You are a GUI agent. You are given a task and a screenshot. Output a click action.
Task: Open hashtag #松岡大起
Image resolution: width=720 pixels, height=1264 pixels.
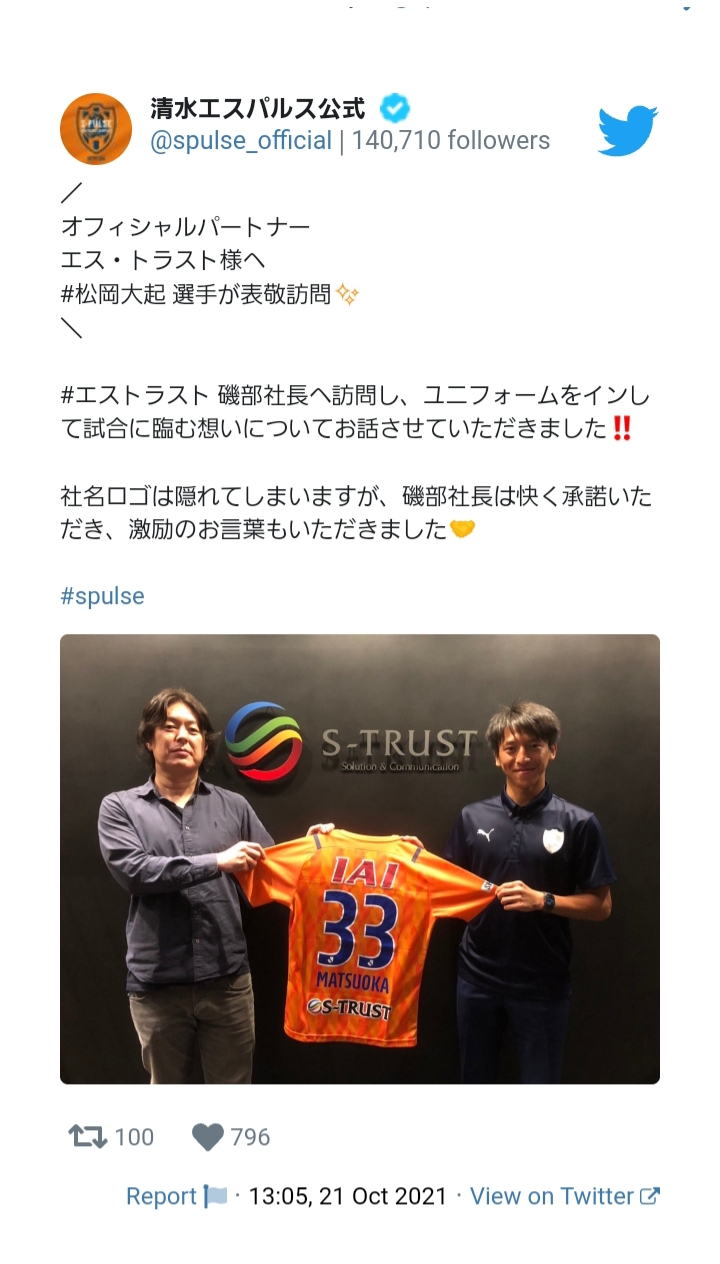[113, 294]
